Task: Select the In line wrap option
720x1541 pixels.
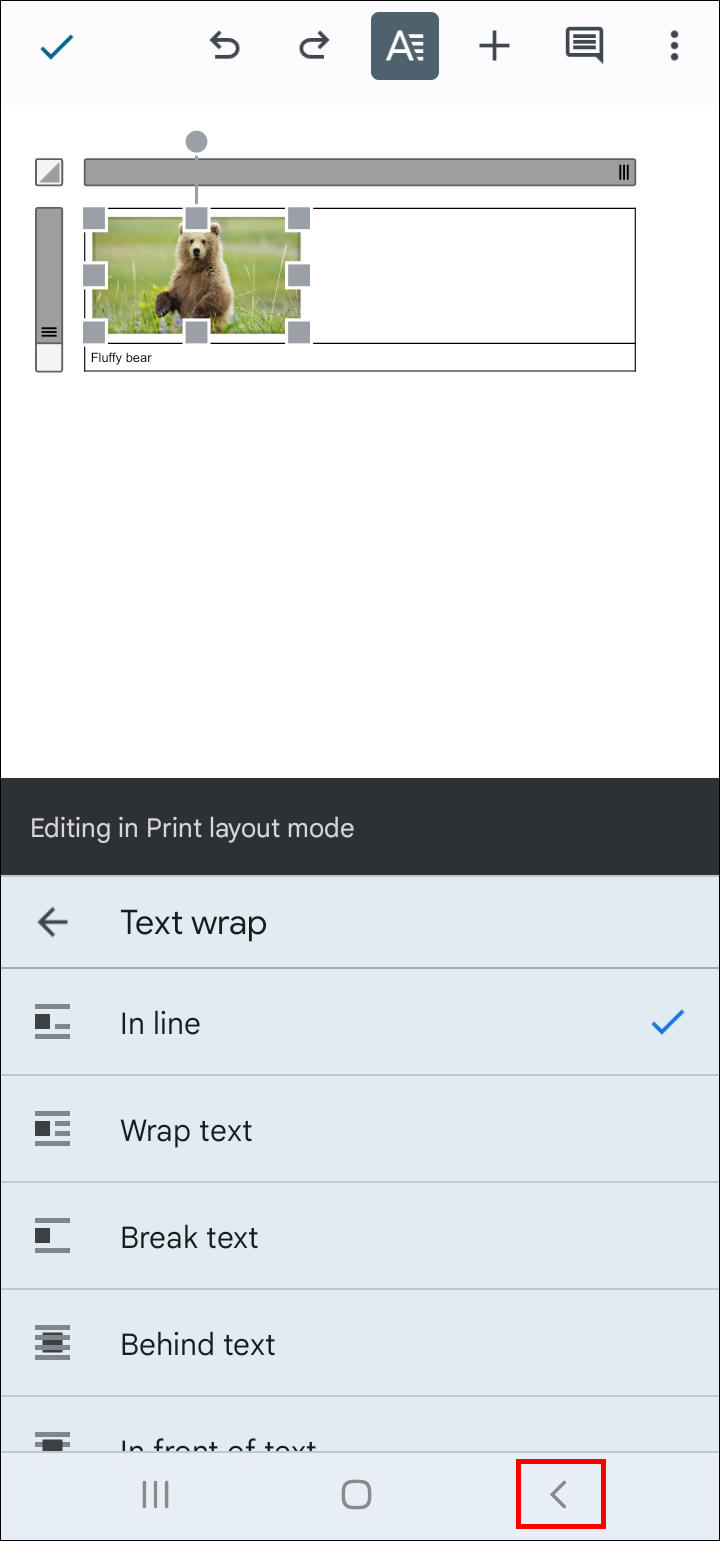Action: [x=360, y=1023]
